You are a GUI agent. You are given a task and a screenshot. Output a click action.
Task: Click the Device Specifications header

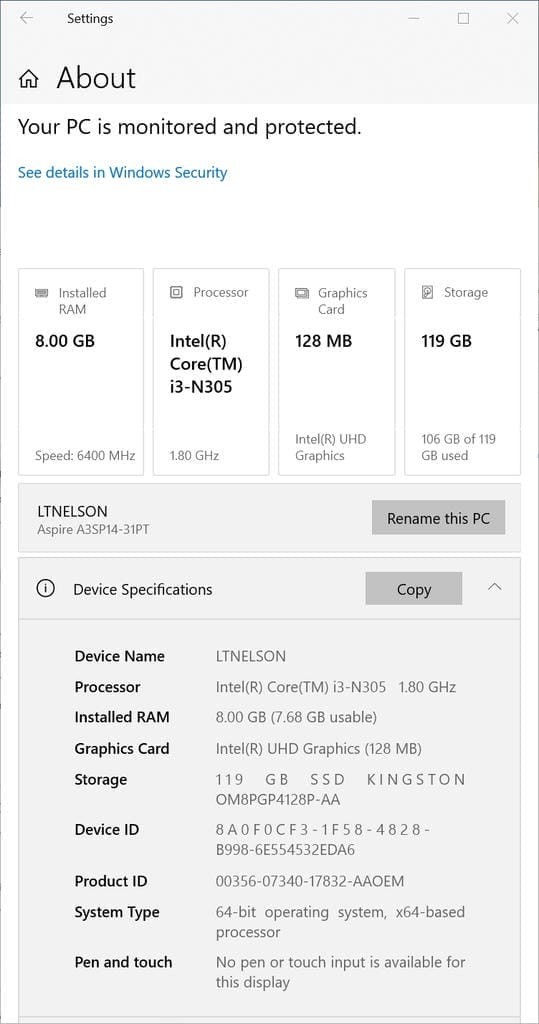269,588
